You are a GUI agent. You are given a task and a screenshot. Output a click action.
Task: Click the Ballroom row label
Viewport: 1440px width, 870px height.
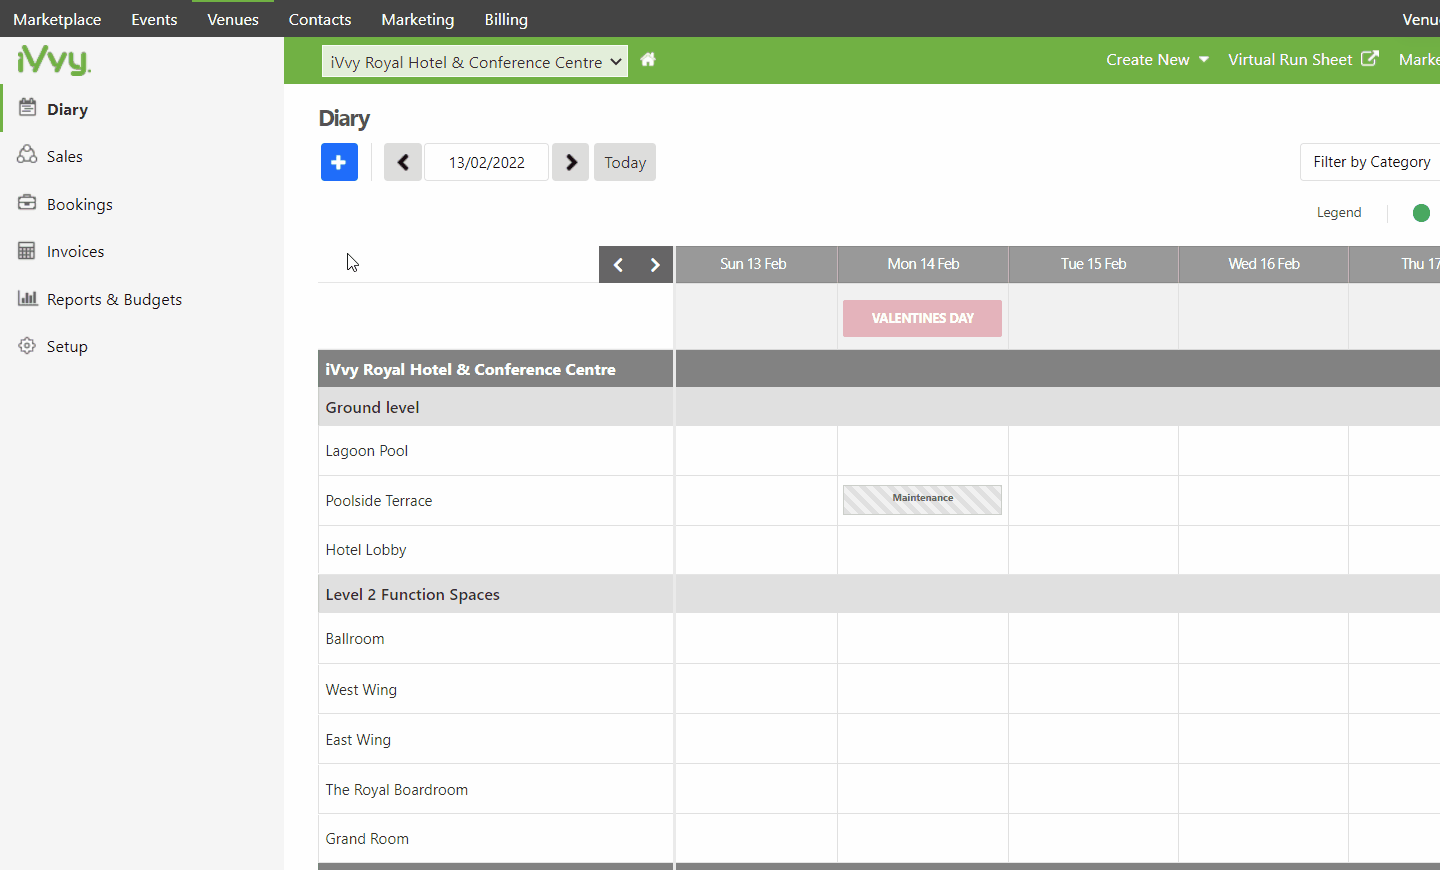[x=355, y=639]
